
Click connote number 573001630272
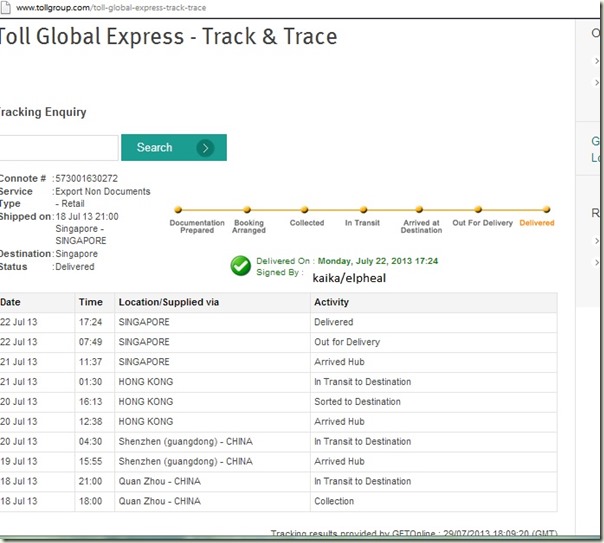pyautogui.click(x=86, y=178)
